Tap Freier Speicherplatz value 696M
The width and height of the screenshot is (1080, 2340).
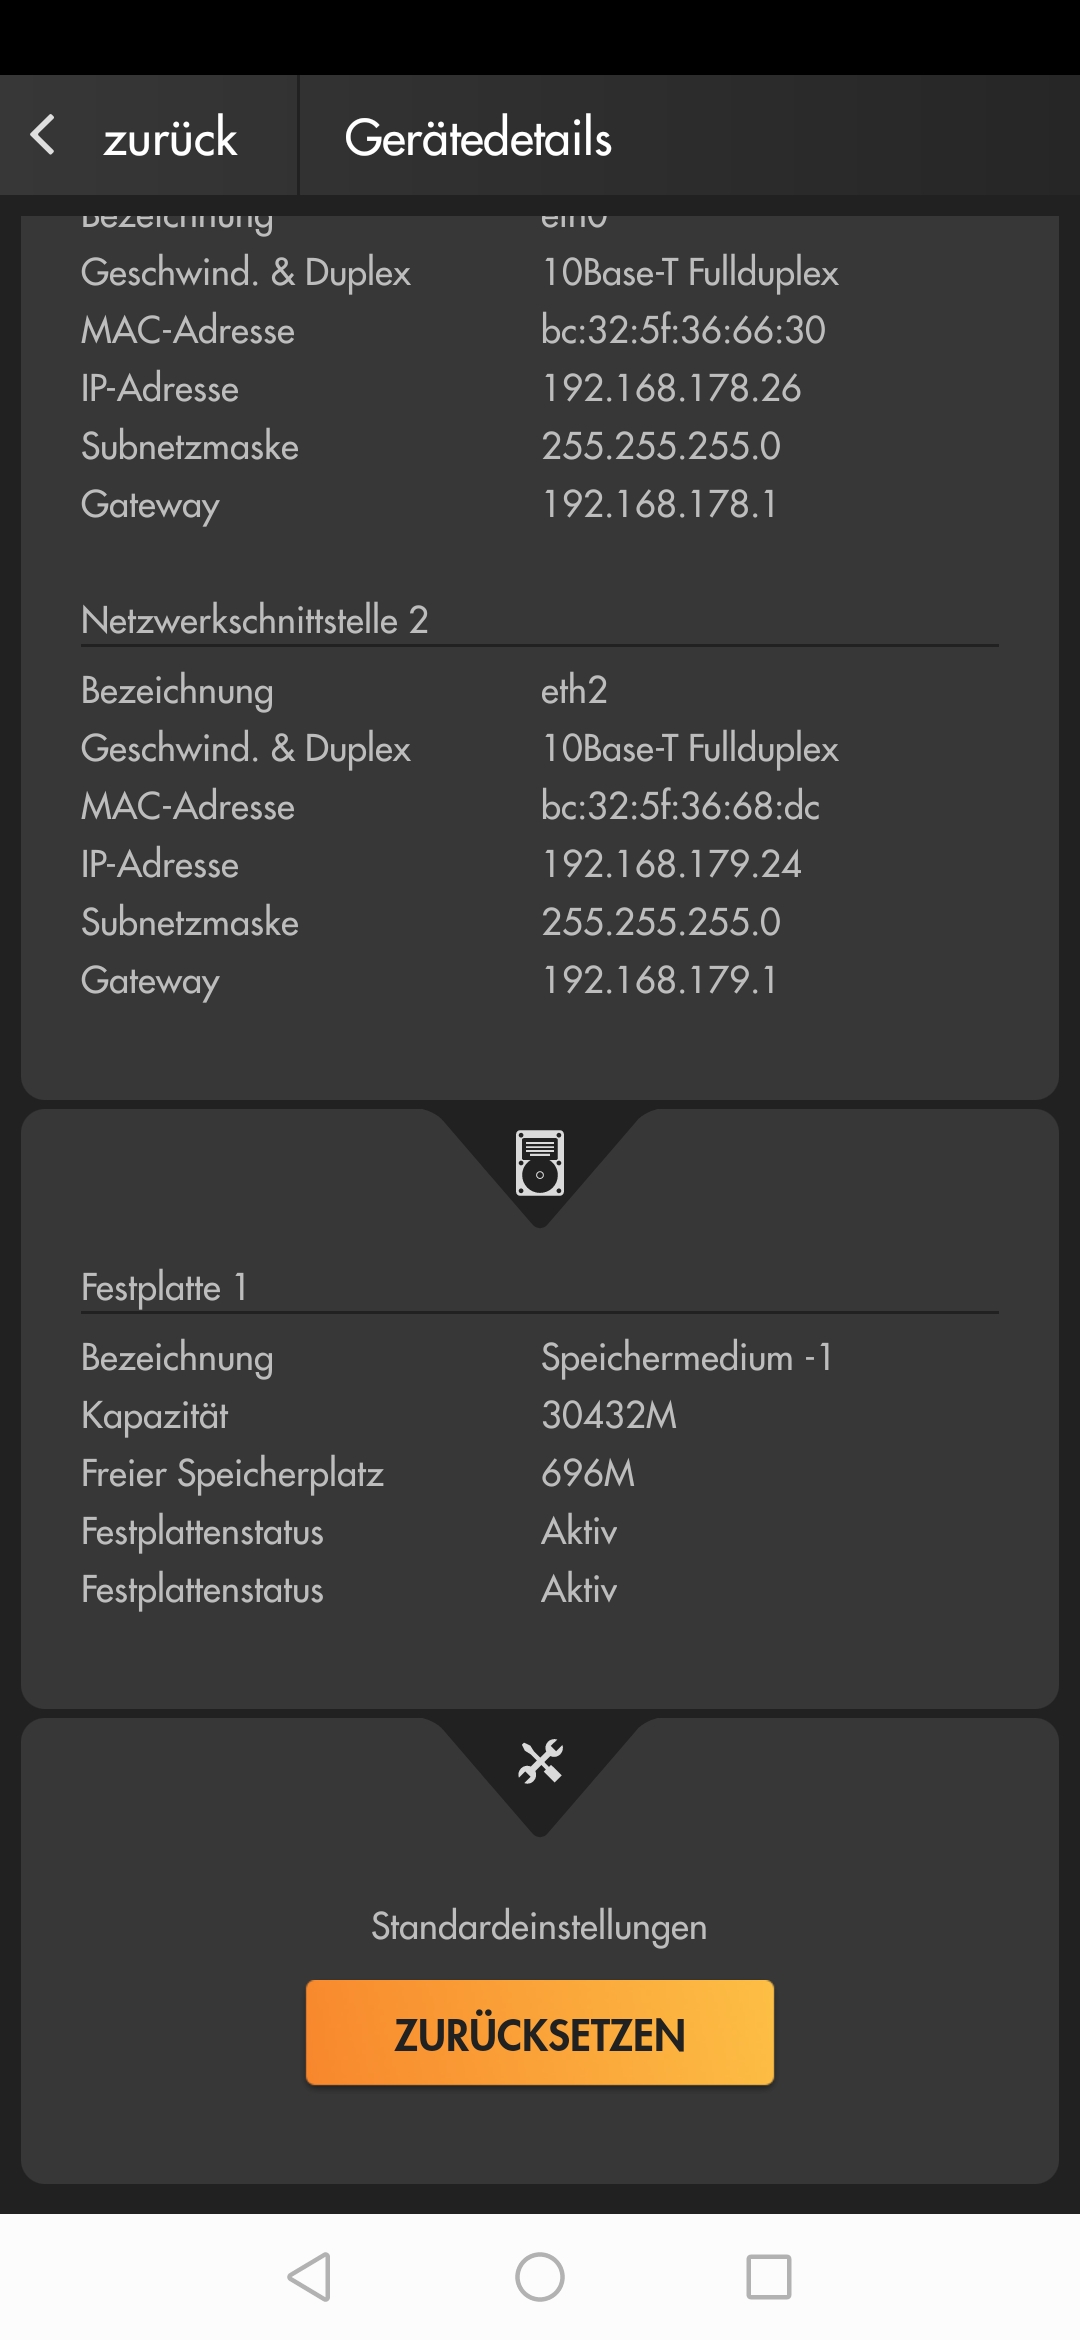point(588,1473)
